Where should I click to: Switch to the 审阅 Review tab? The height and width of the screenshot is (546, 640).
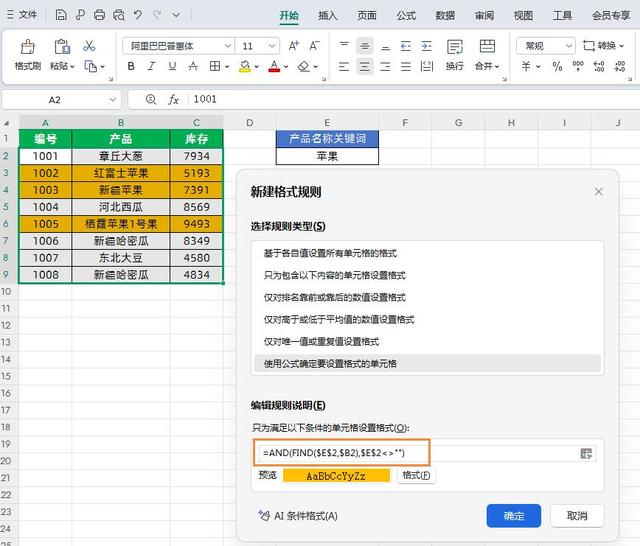coord(484,16)
